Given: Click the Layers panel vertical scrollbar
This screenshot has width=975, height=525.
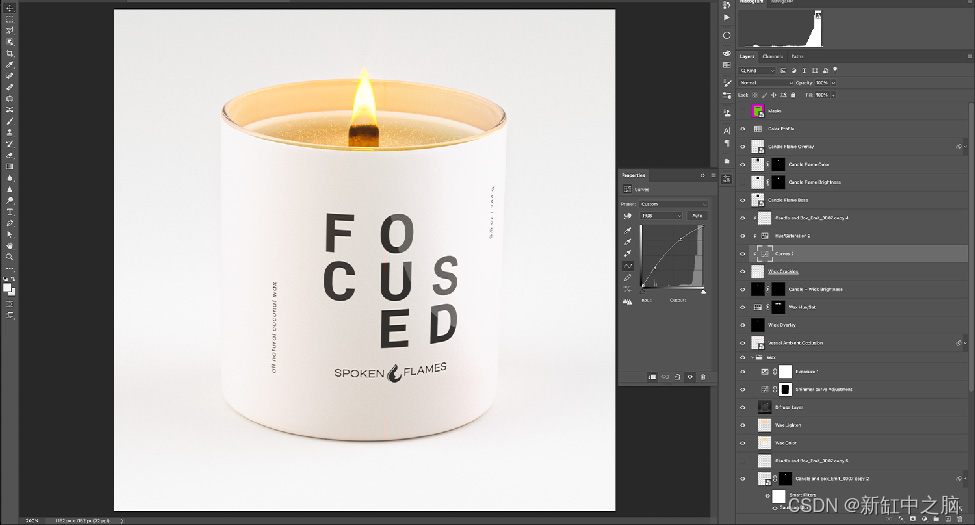Looking at the screenshot, I should tap(971, 249).
